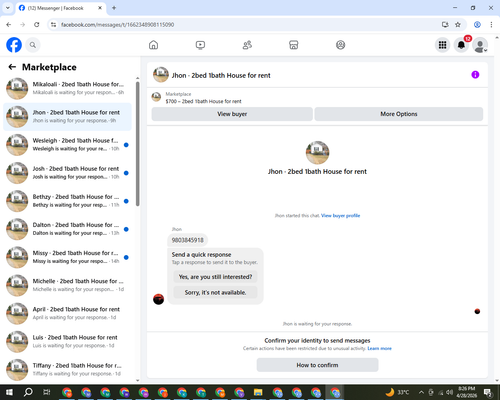Viewport: 500px width, 400px height.
Task: Open the Chrome profile icon
Action: [x=477, y=25]
